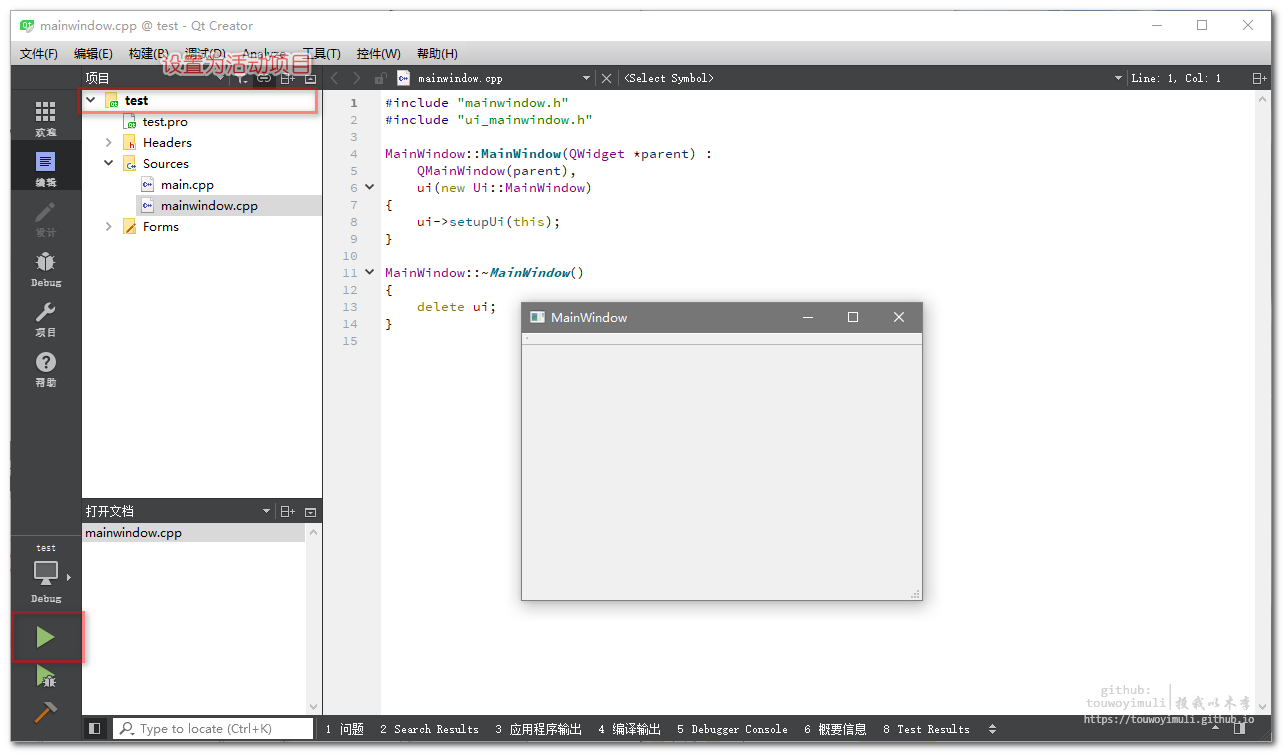Open the 控件(W) menu
Image resolution: width=1283 pixels, height=753 pixels.
pos(378,54)
